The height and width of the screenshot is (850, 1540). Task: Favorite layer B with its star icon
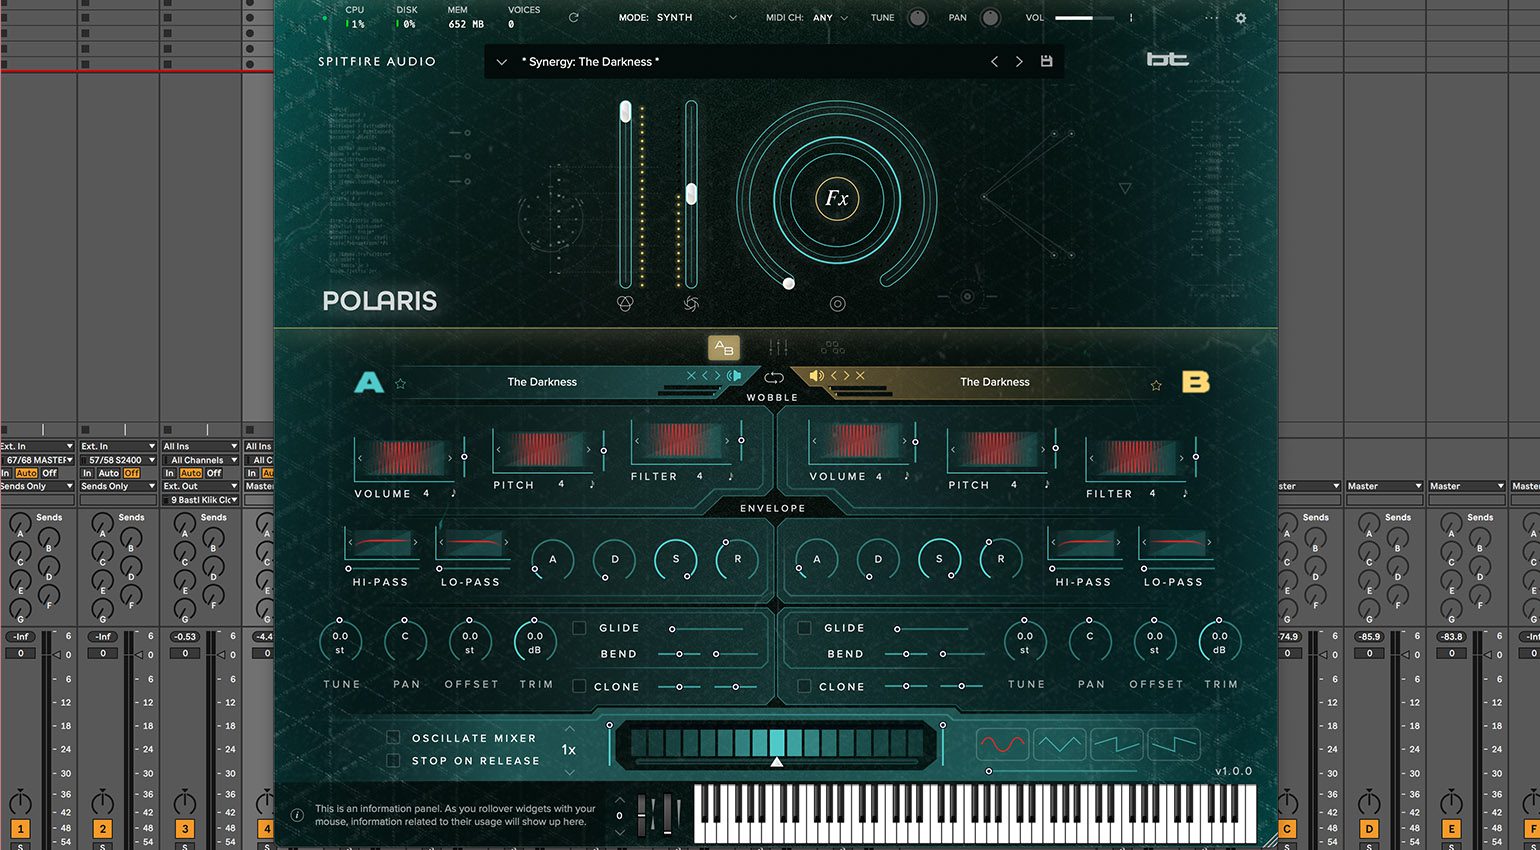point(1156,385)
